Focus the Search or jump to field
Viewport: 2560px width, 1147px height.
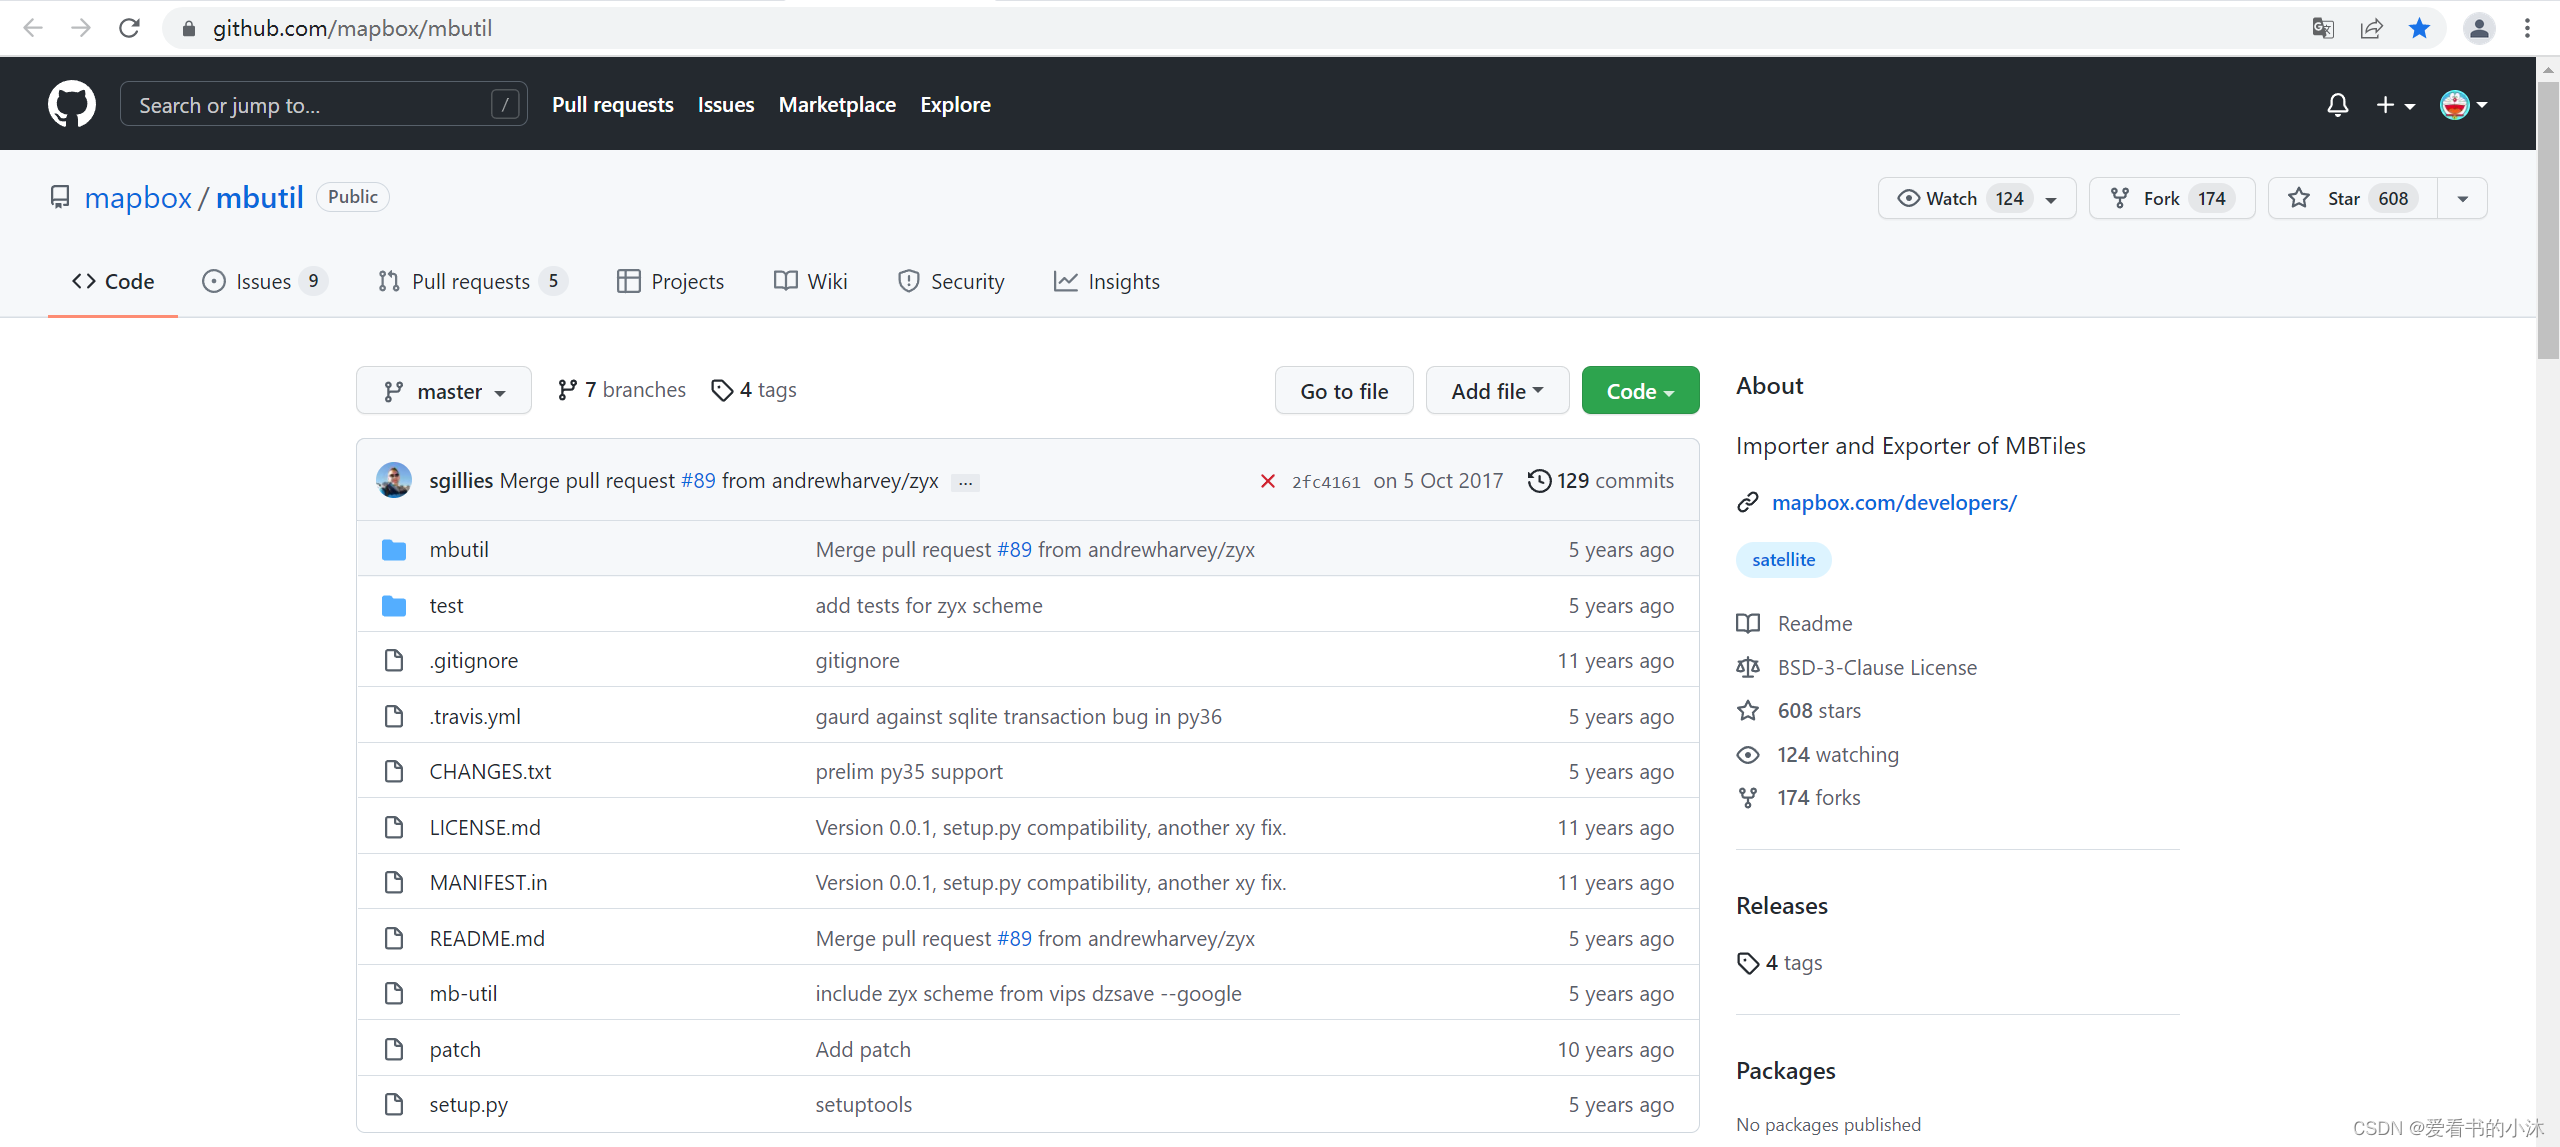pyautogui.click(x=310, y=105)
